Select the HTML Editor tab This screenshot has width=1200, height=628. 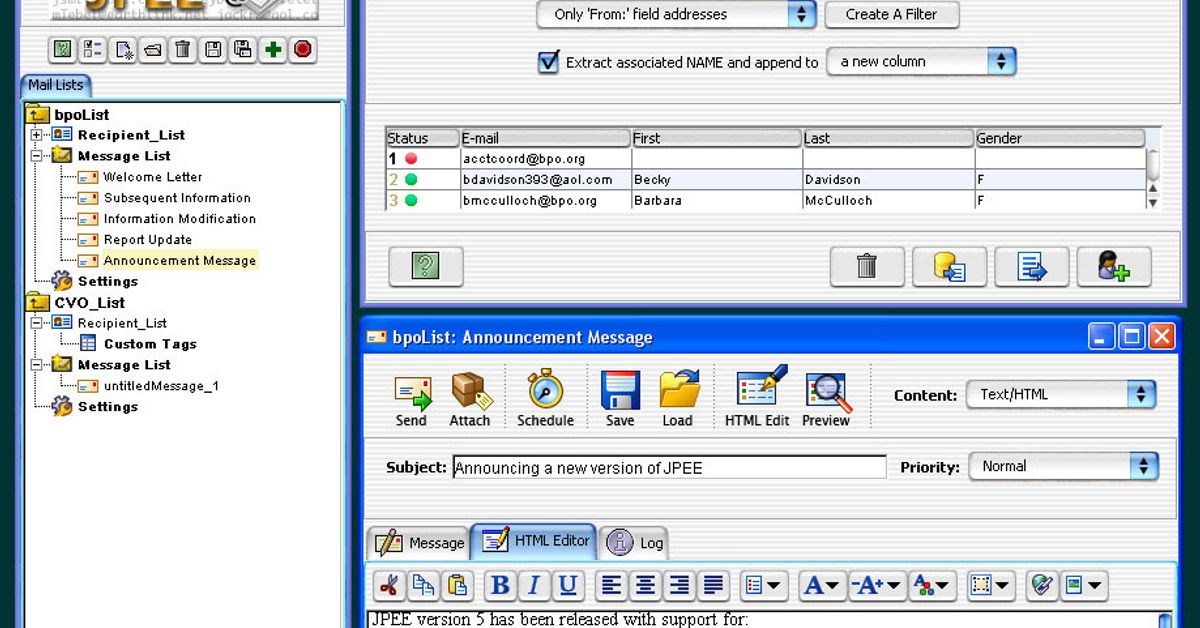pyautogui.click(x=535, y=541)
